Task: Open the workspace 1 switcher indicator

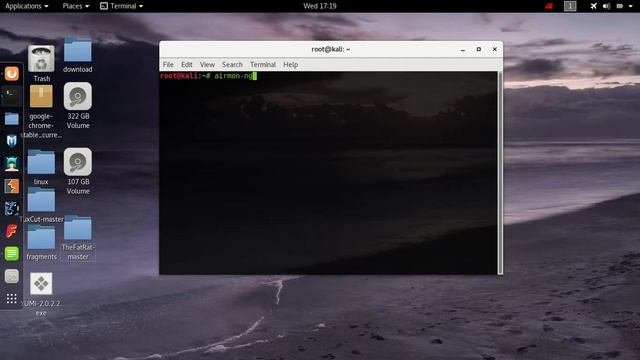Action: (570, 6)
